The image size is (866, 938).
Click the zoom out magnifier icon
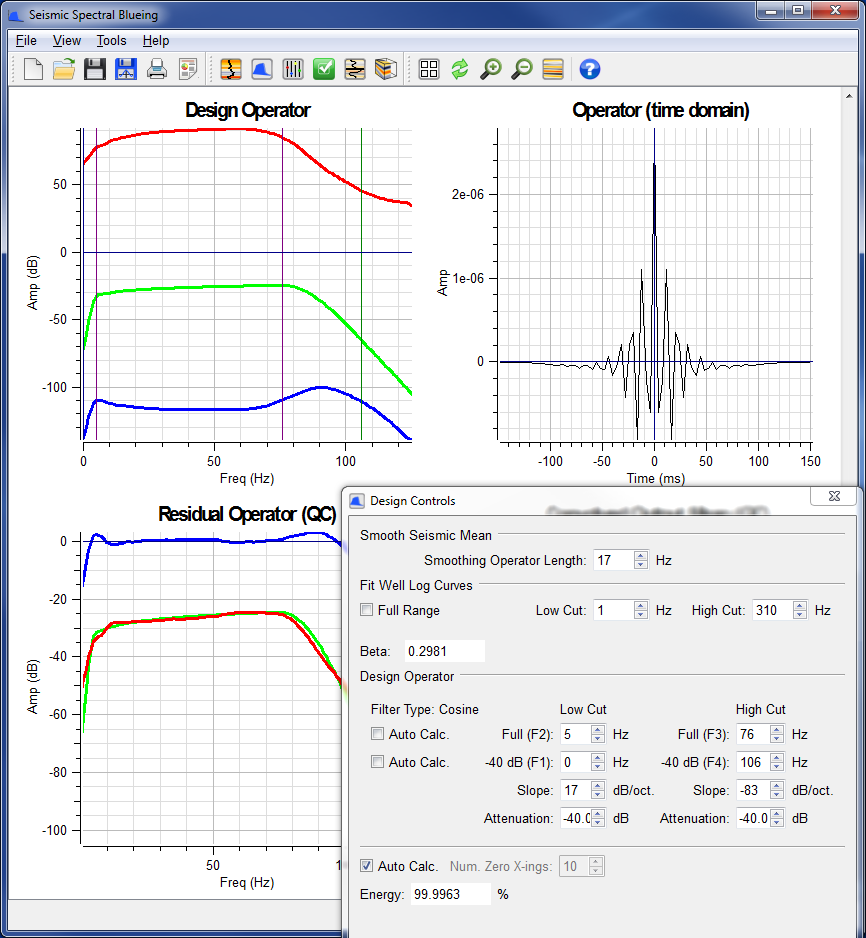pyautogui.click(x=522, y=69)
